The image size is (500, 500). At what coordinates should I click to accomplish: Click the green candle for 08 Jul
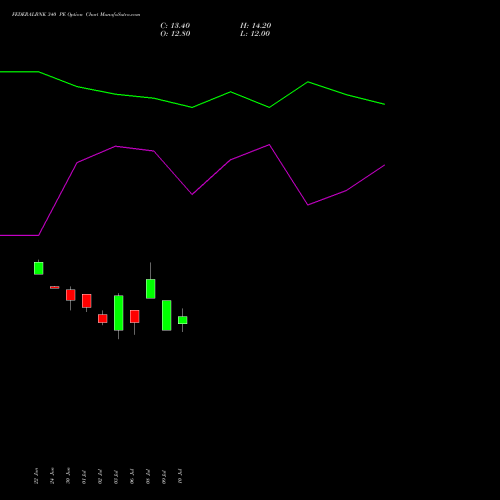click(151, 289)
